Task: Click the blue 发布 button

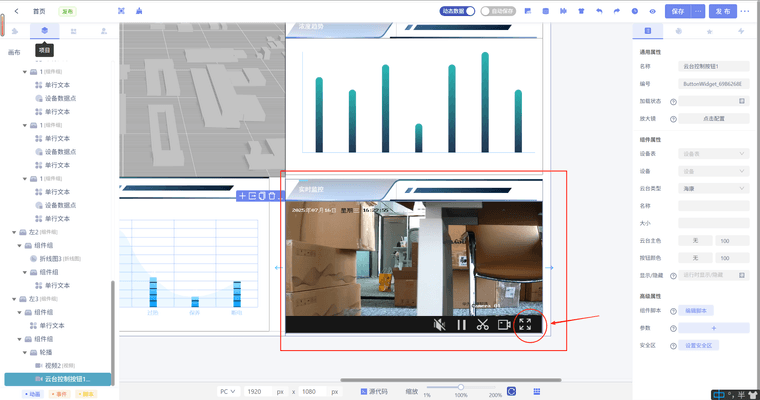Action: (x=723, y=11)
